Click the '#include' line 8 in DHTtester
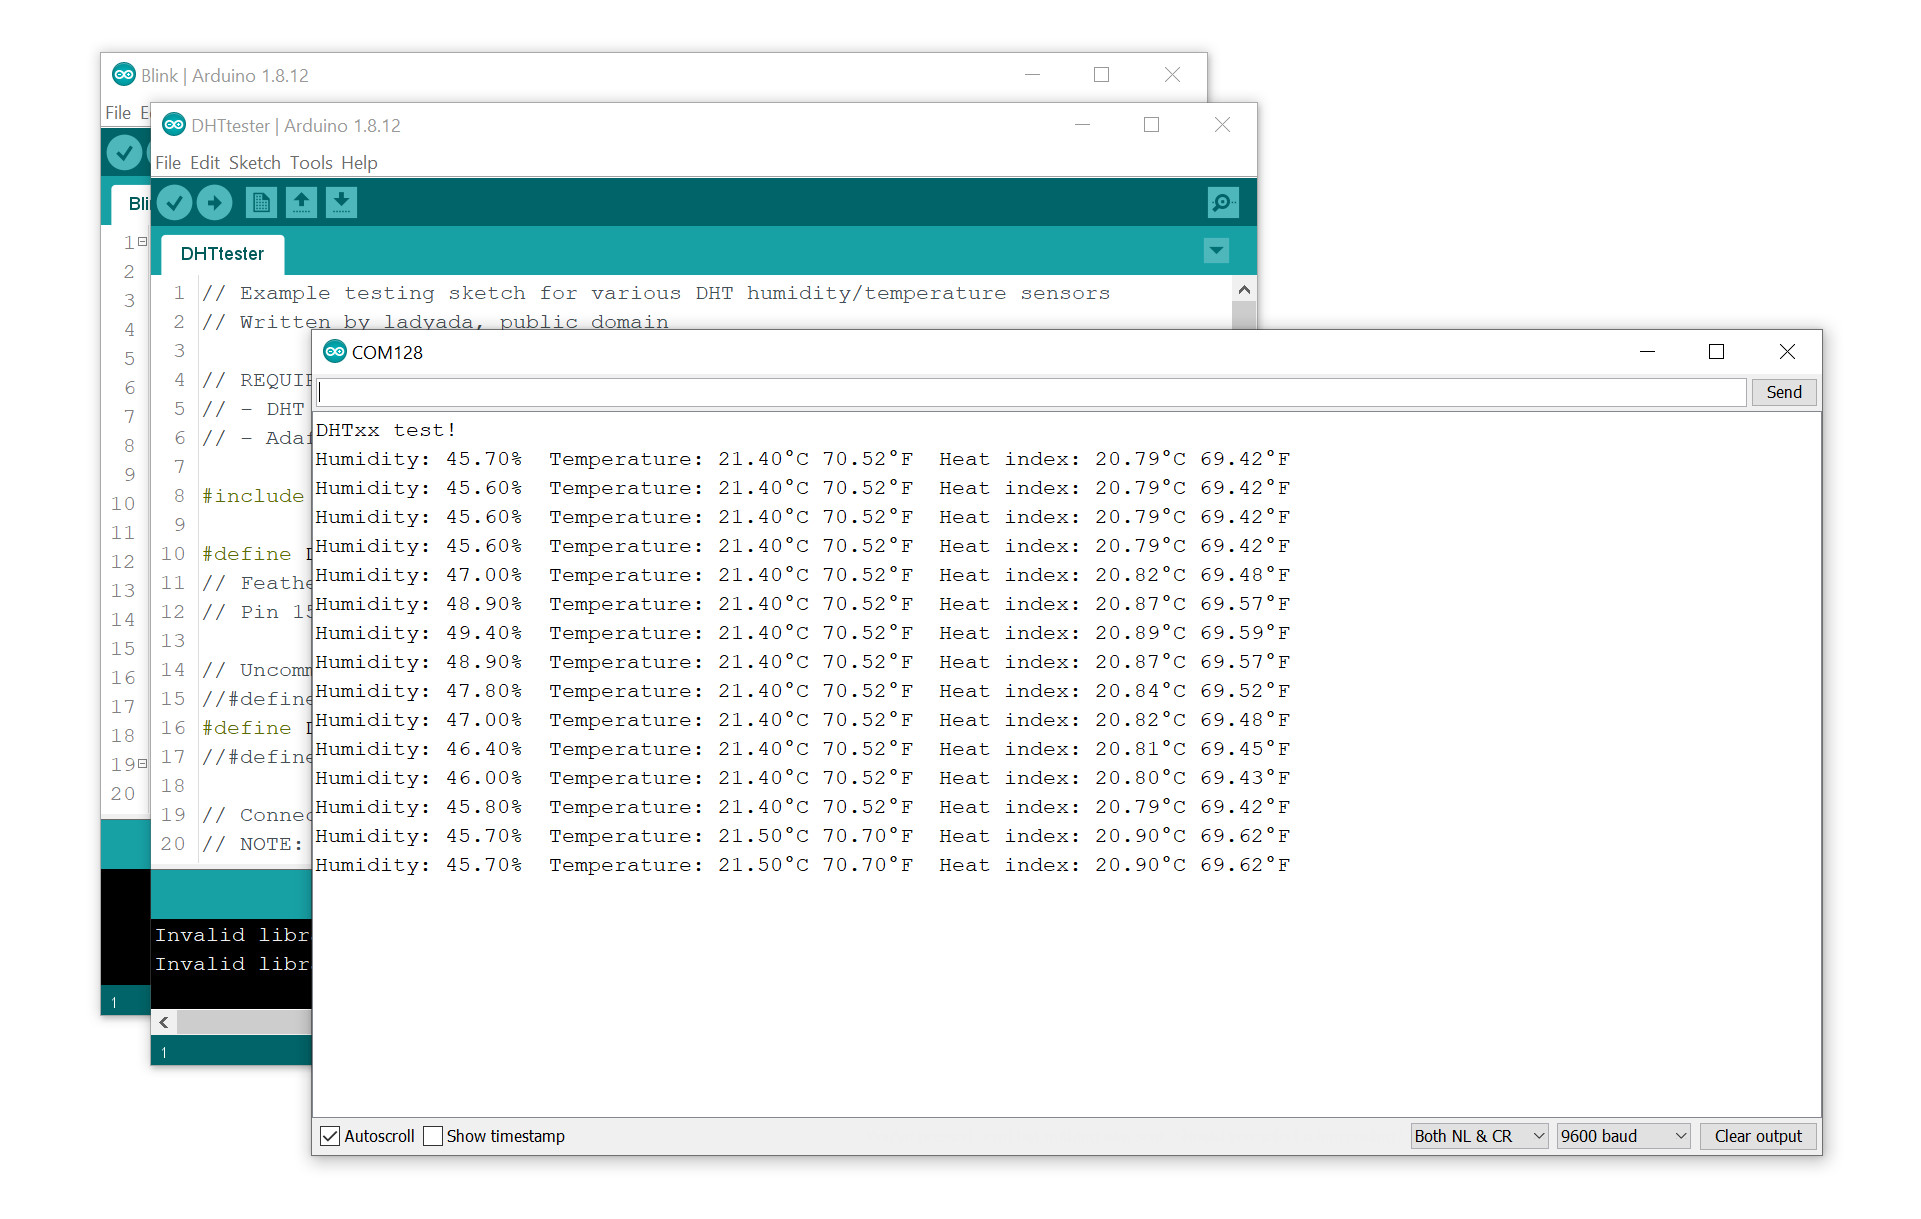Screen dimensions: 1921x1219 pos(253,496)
